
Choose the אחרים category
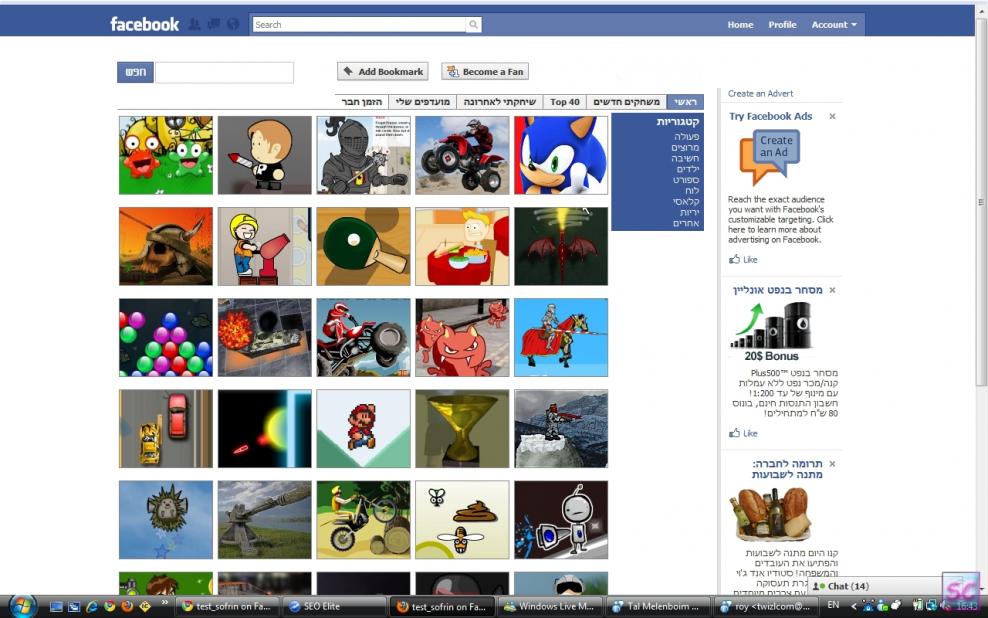[686, 223]
